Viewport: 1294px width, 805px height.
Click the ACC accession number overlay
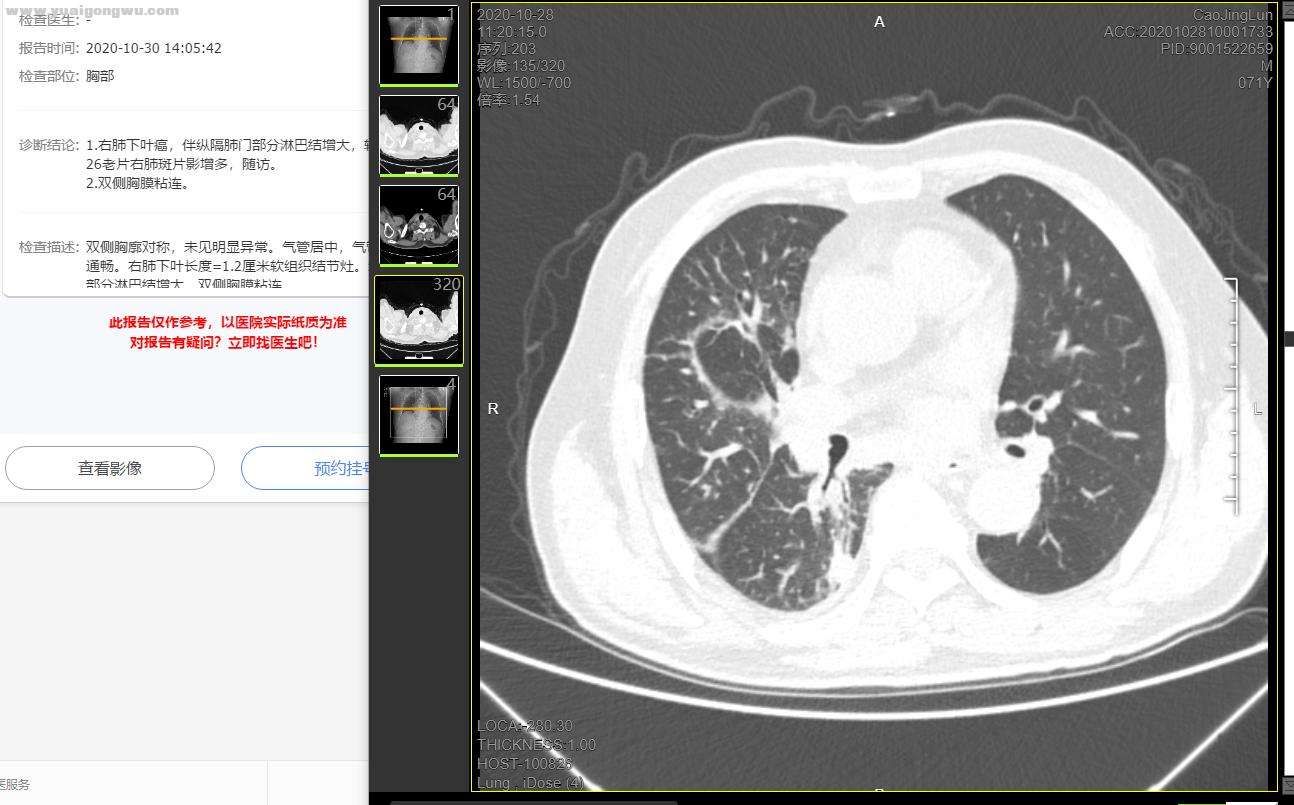click(1188, 32)
